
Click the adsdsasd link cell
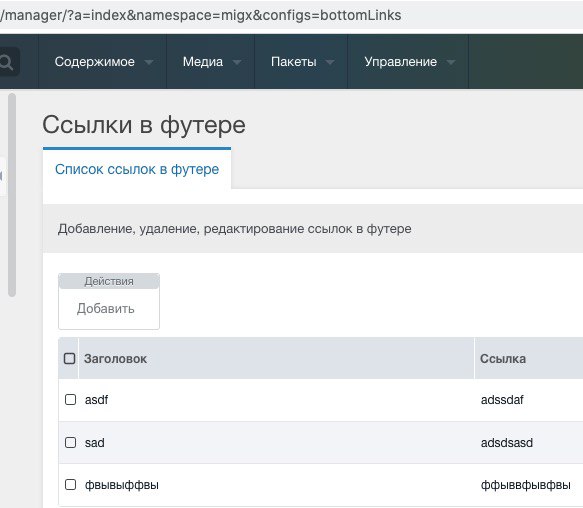coord(507,443)
